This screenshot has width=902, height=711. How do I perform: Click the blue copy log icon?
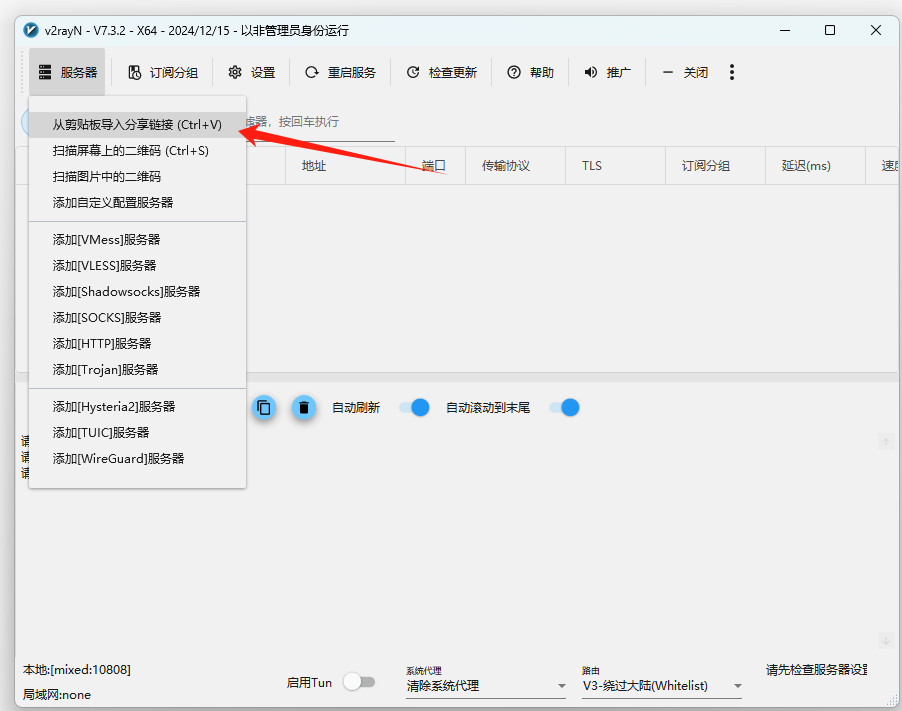(264, 408)
